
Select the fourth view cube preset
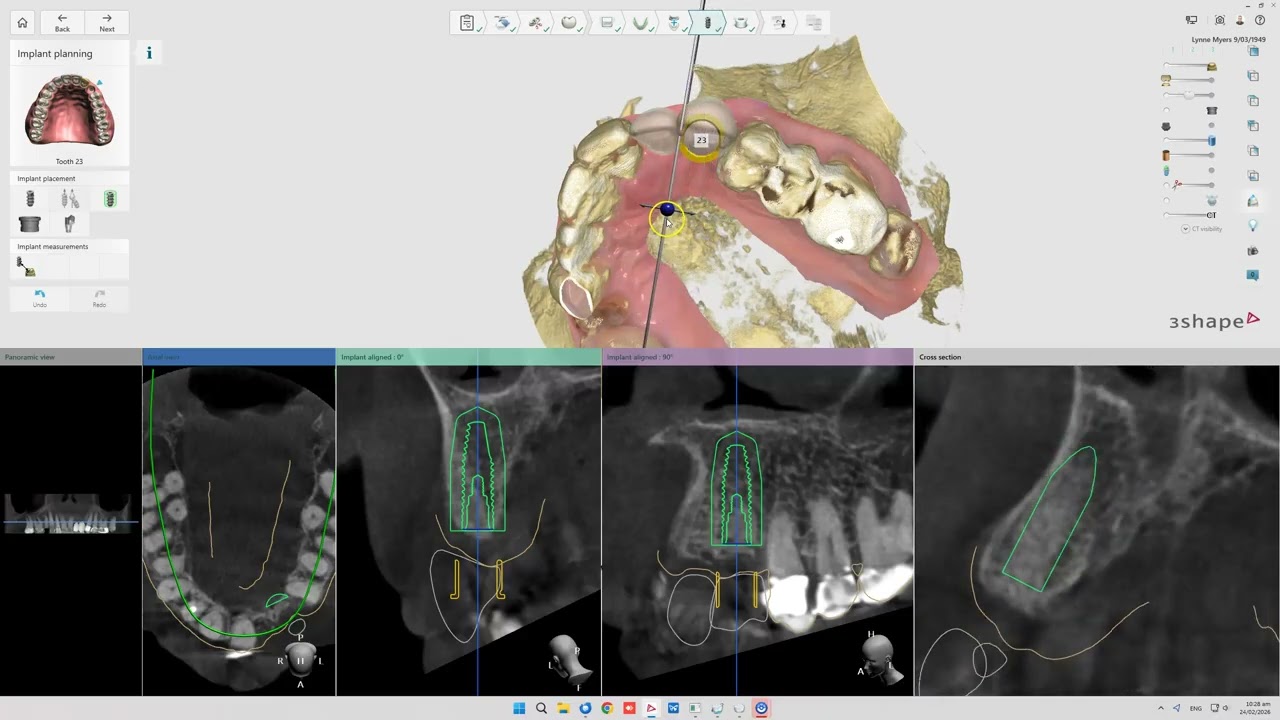click(x=1253, y=126)
